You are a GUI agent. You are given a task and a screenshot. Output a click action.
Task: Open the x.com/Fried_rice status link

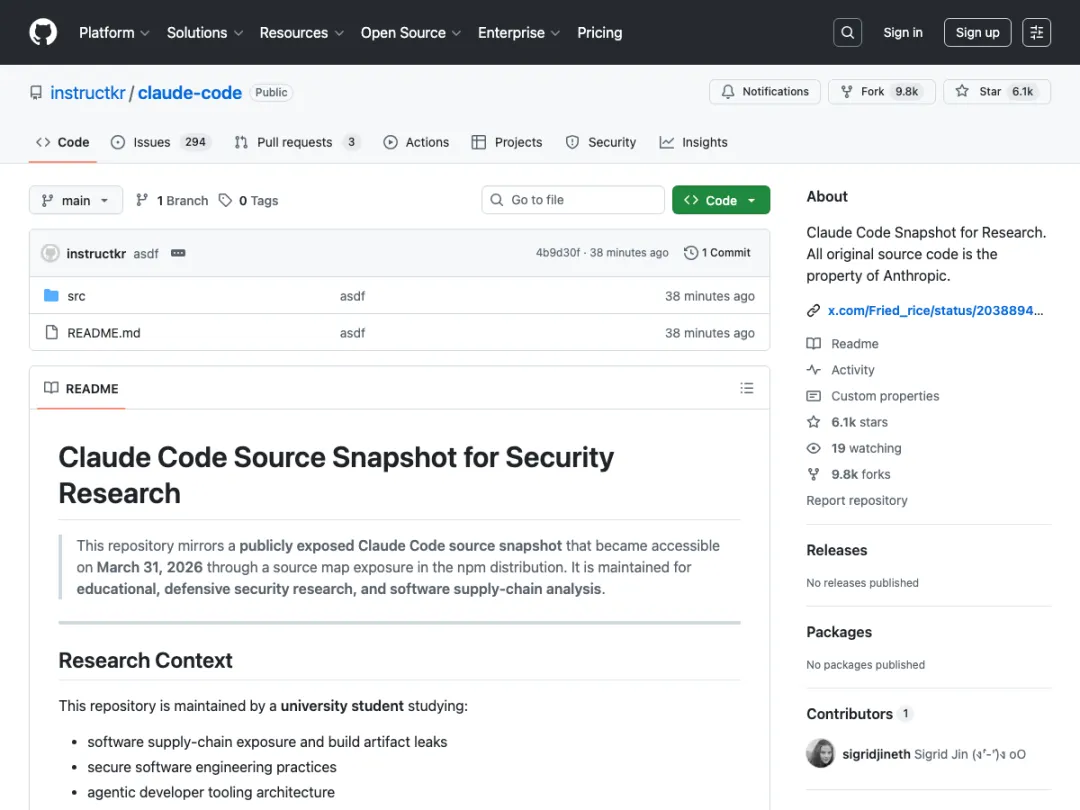click(935, 311)
